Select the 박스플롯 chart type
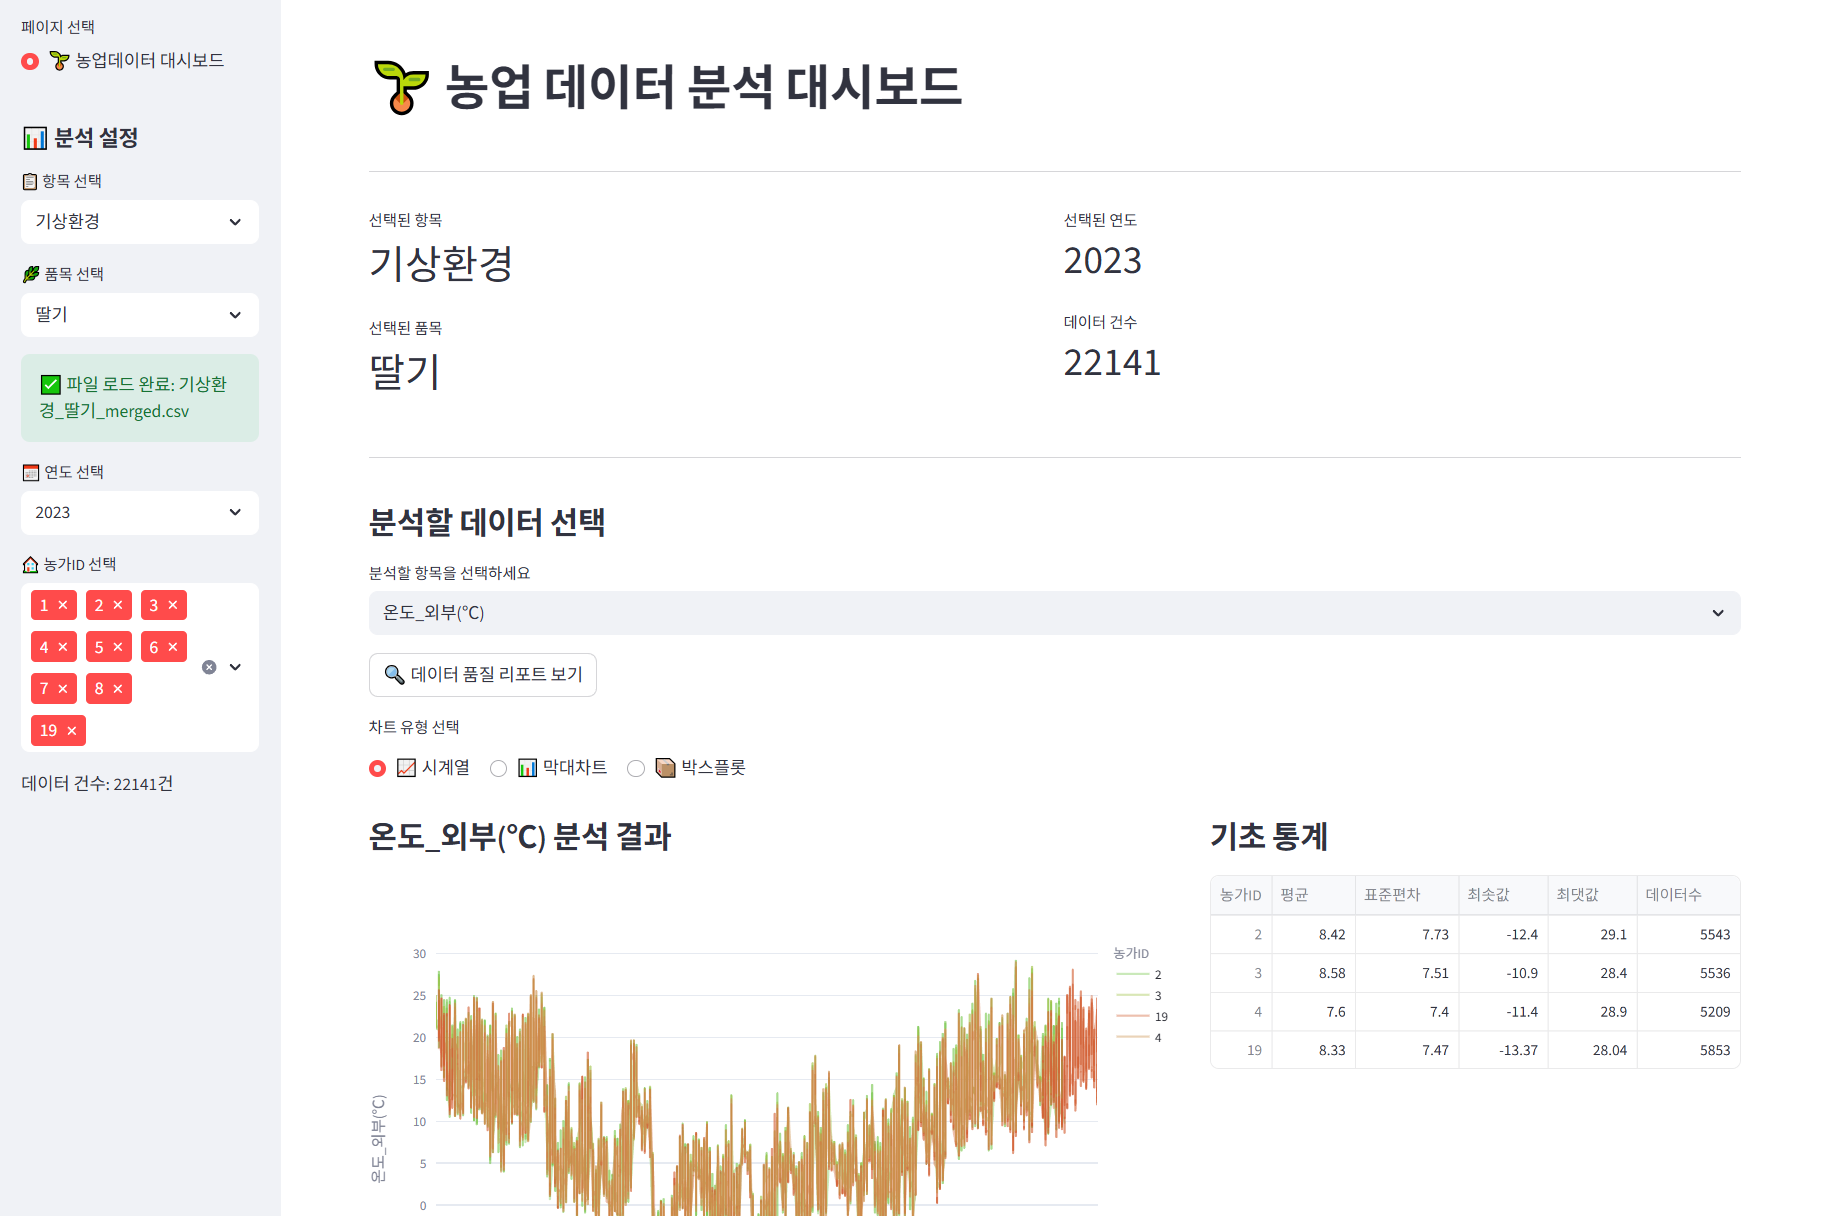The height and width of the screenshot is (1216, 1830). 636,768
